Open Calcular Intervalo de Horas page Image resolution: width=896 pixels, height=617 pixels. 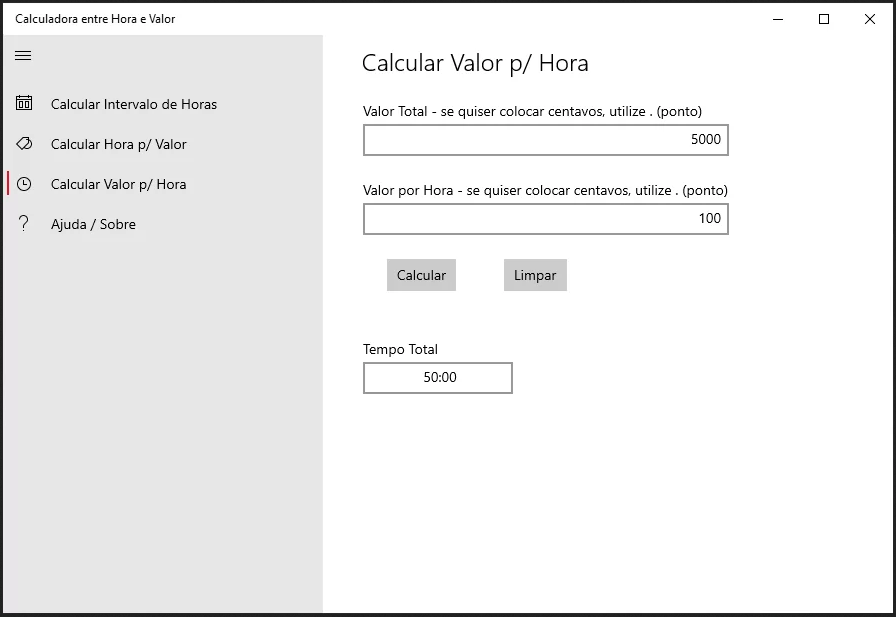click(133, 104)
